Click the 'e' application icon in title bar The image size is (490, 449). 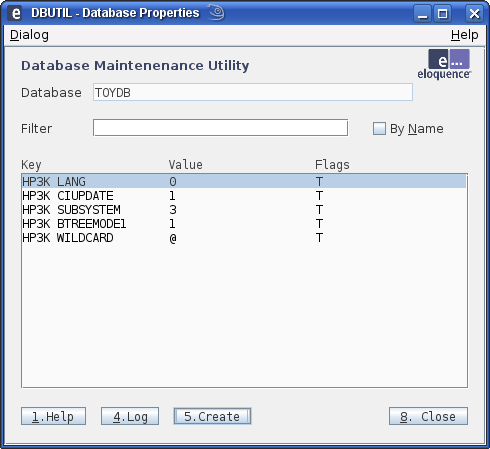16,13
